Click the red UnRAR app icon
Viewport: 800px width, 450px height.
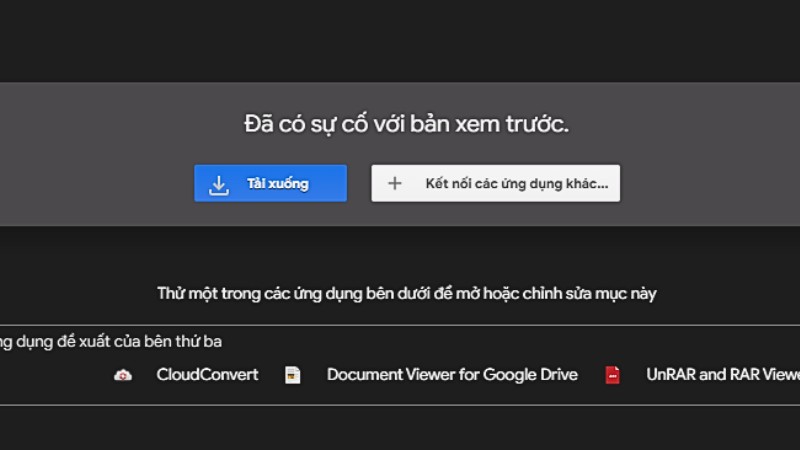click(612, 375)
